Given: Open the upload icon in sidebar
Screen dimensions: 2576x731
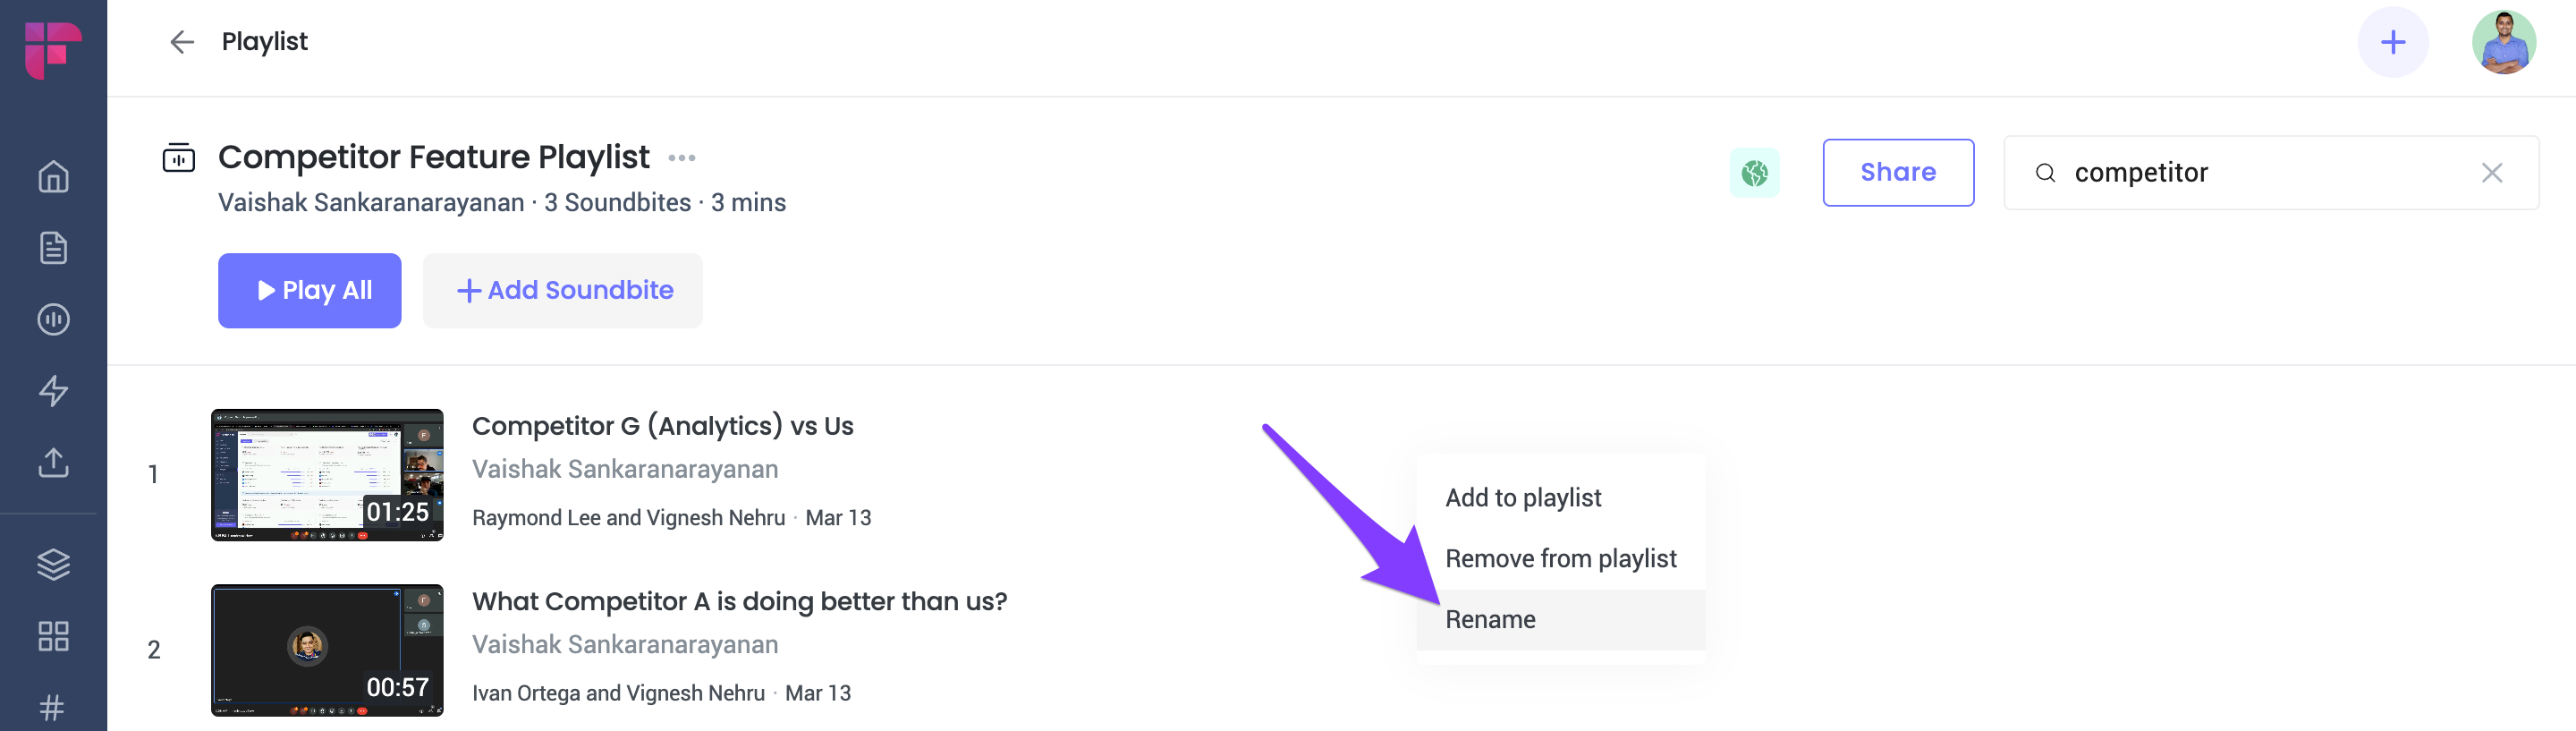Looking at the screenshot, I should tap(53, 462).
